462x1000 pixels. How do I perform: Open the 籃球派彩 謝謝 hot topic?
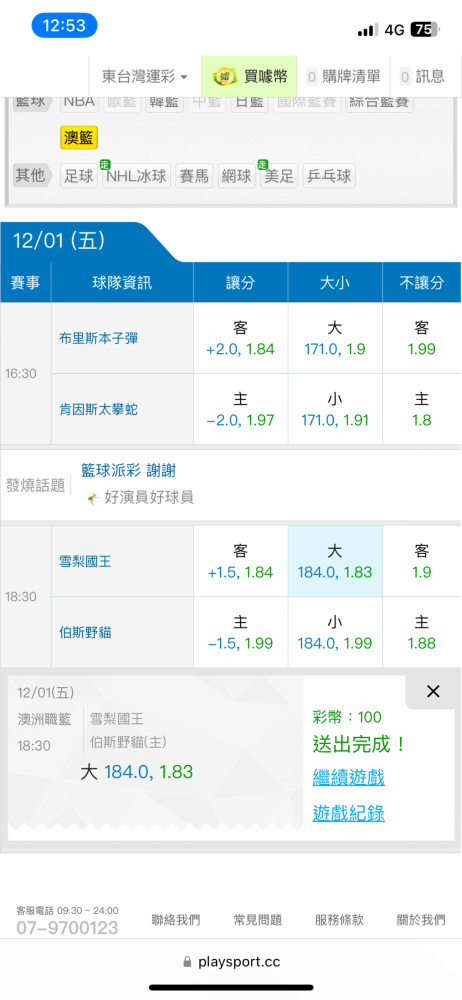coord(128,471)
